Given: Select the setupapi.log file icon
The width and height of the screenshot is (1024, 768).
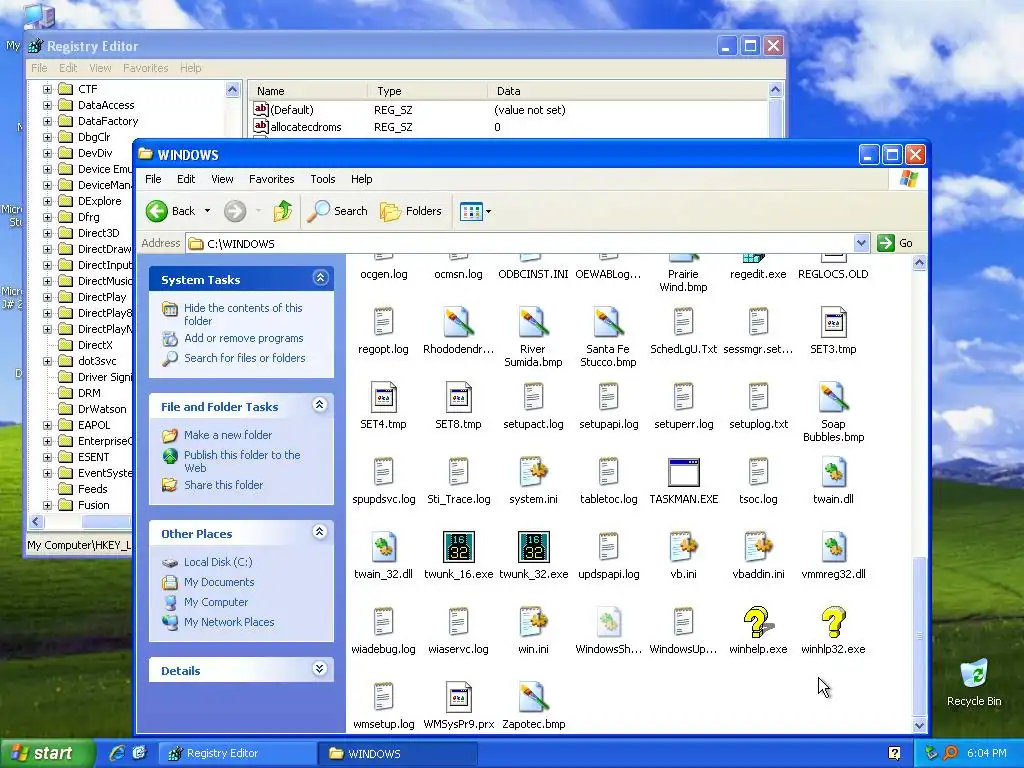Looking at the screenshot, I should (x=608, y=397).
